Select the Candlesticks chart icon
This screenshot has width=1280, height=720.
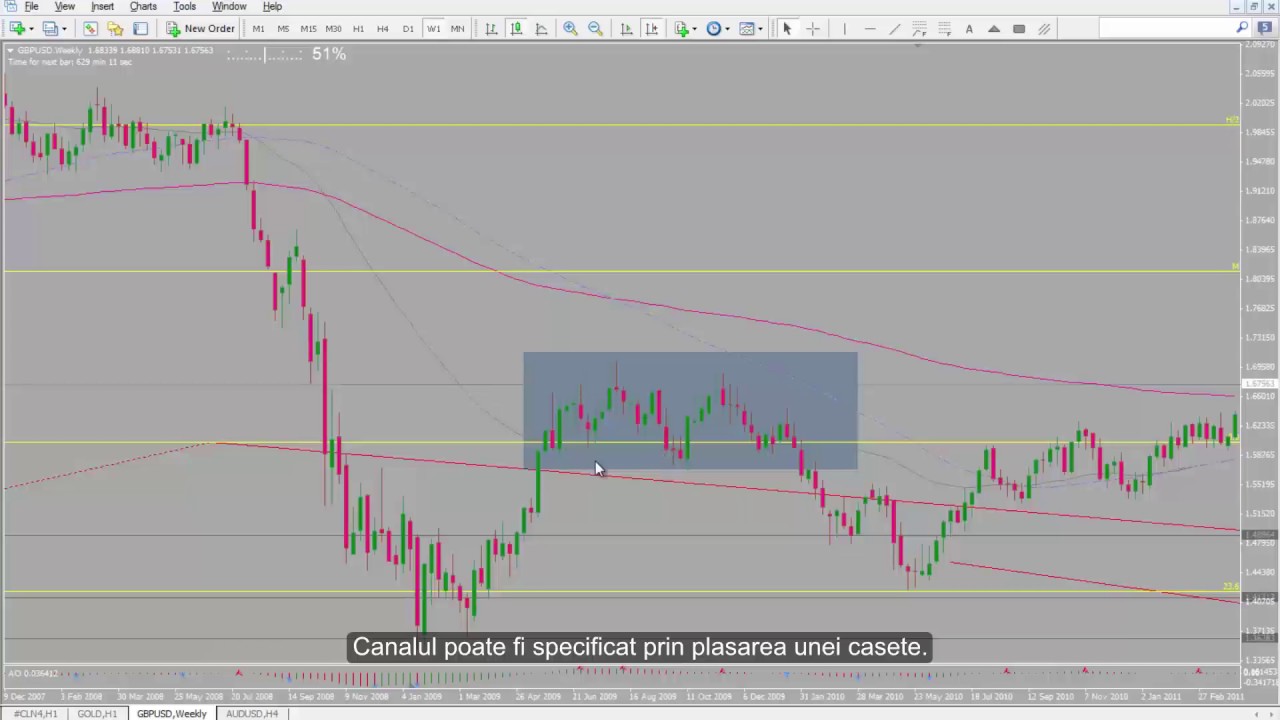coord(517,29)
